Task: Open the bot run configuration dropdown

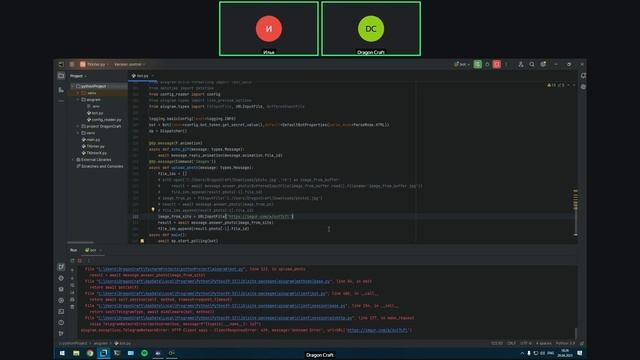Action: pyautogui.click(x=462, y=64)
